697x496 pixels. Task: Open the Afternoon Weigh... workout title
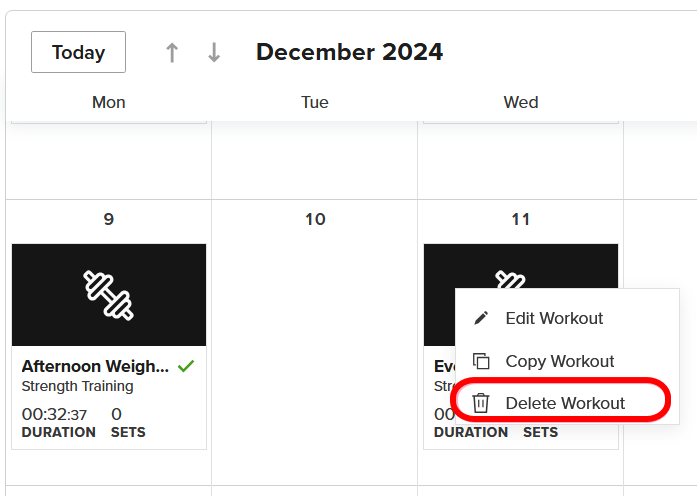(x=95, y=366)
